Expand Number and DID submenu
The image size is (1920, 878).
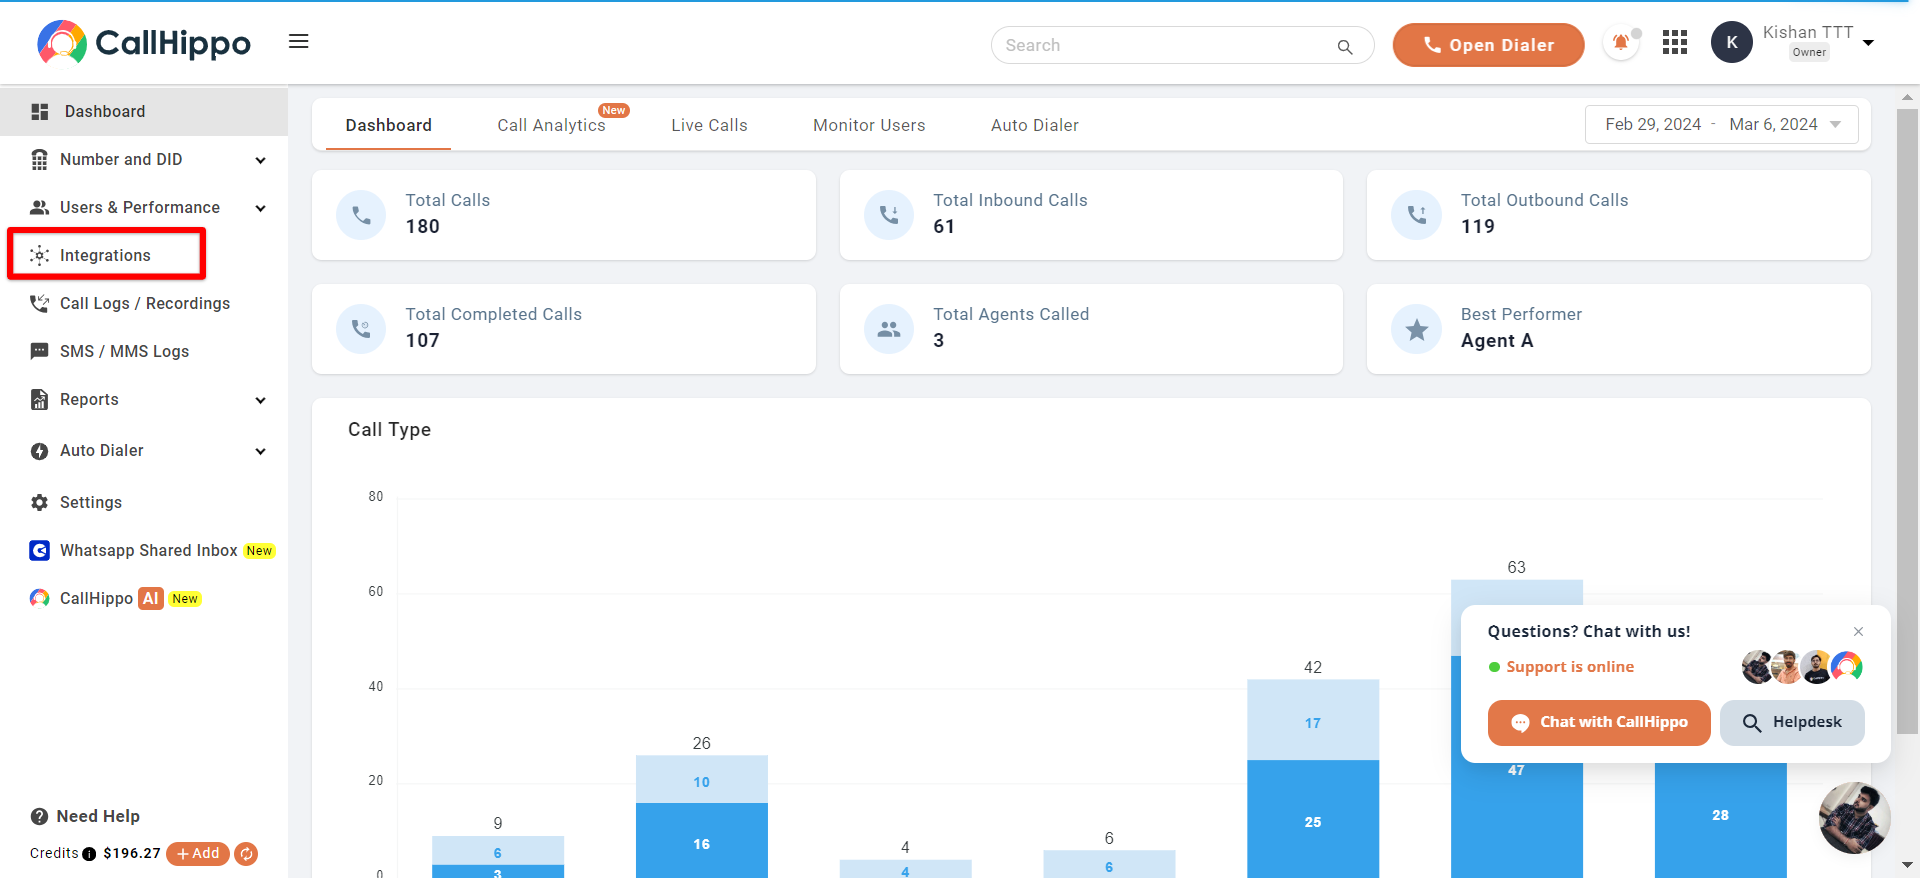261,160
